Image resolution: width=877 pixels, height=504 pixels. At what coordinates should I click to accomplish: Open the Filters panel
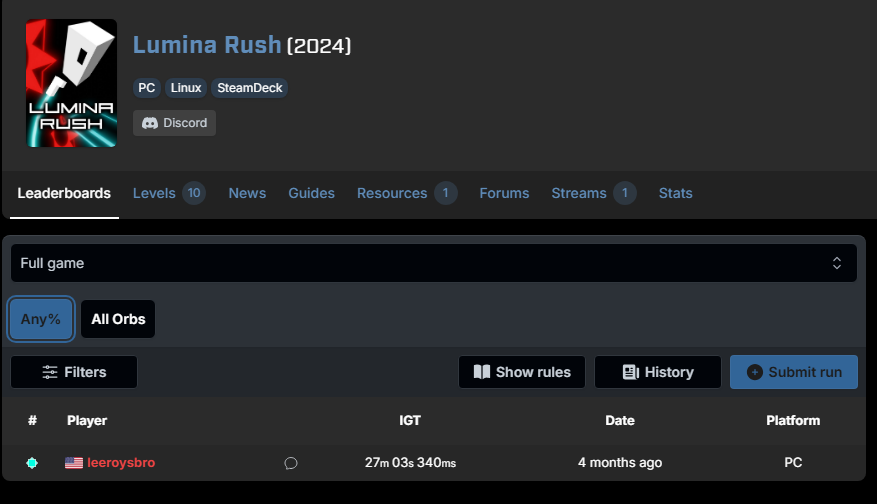(74, 372)
